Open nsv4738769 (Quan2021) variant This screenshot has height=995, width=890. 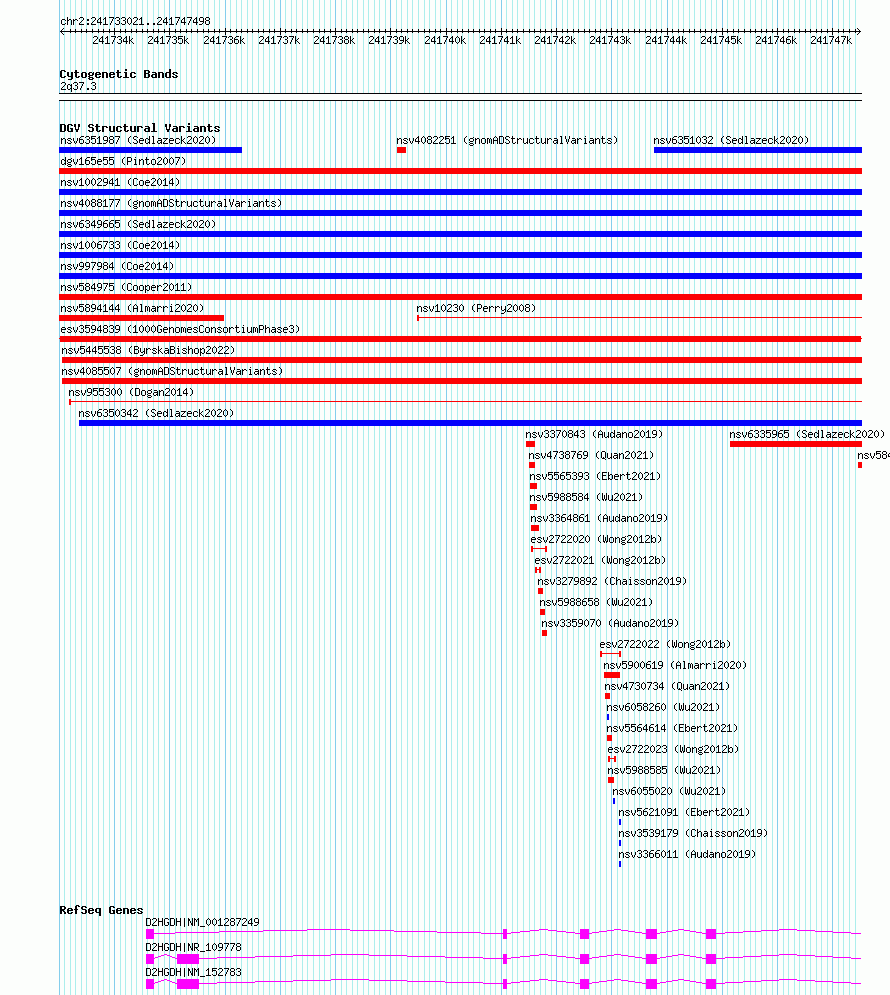click(591, 455)
